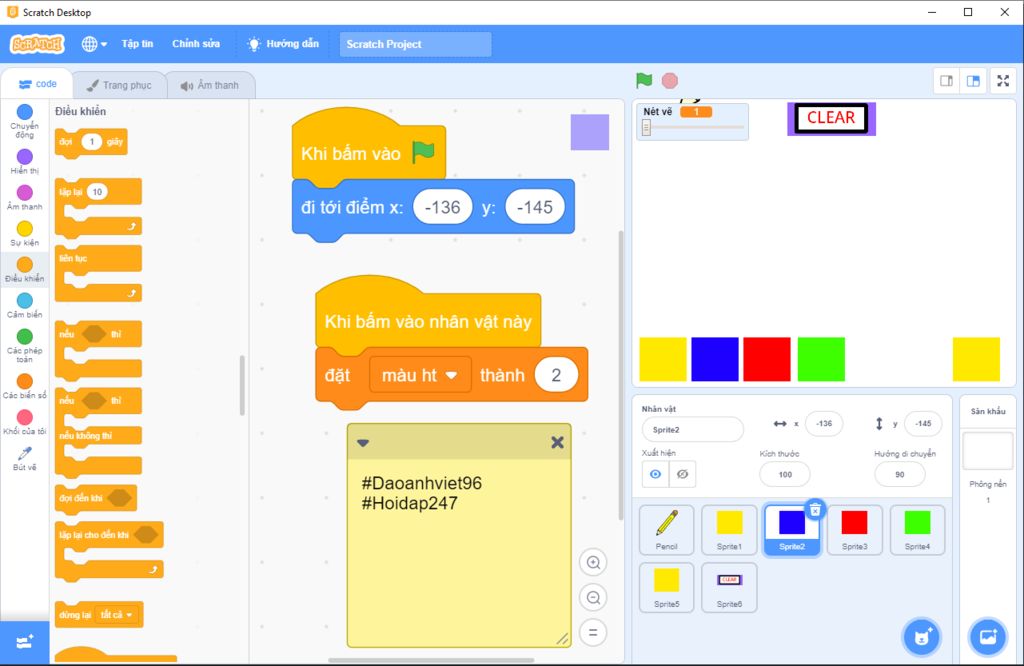Switch to small stage layout
This screenshot has width=1024, height=666.
point(946,81)
